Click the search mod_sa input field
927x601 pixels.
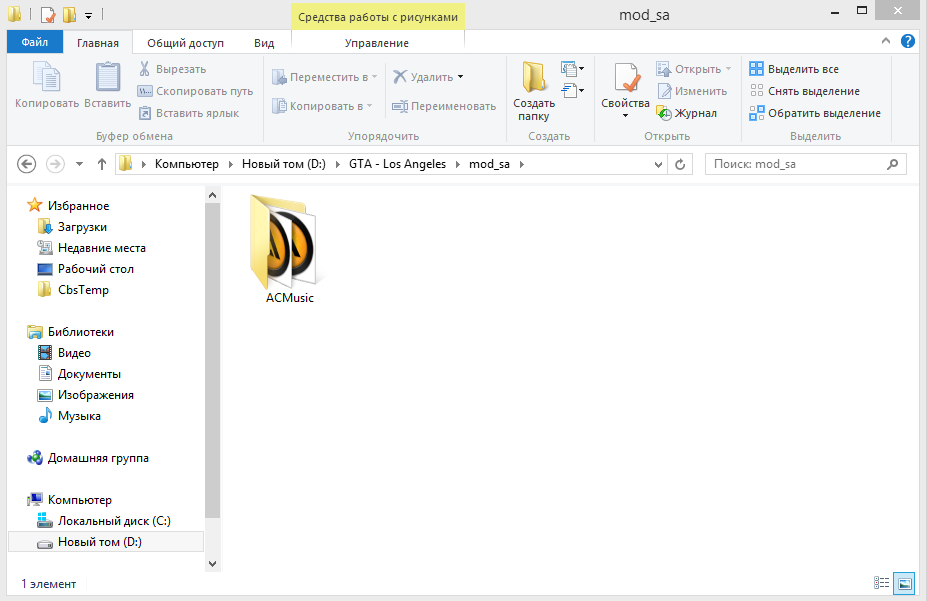click(x=797, y=164)
